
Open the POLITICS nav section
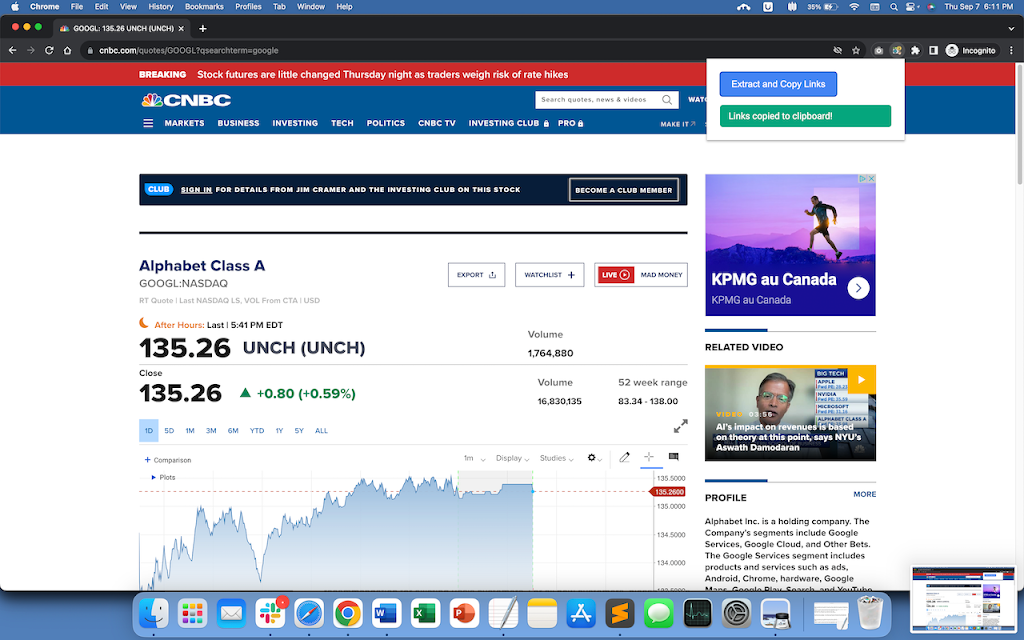point(386,123)
